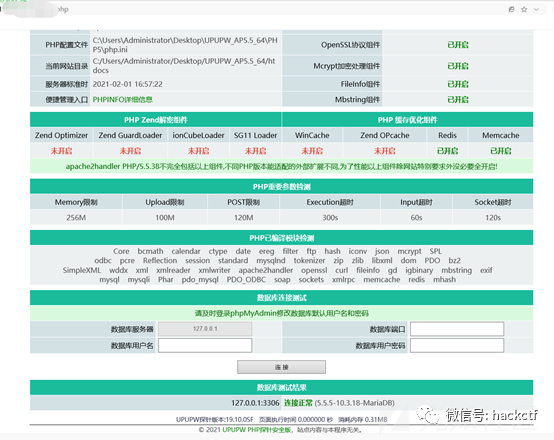Click the Zend Optimizer column label
The height and width of the screenshot is (440, 554).
tap(61, 135)
